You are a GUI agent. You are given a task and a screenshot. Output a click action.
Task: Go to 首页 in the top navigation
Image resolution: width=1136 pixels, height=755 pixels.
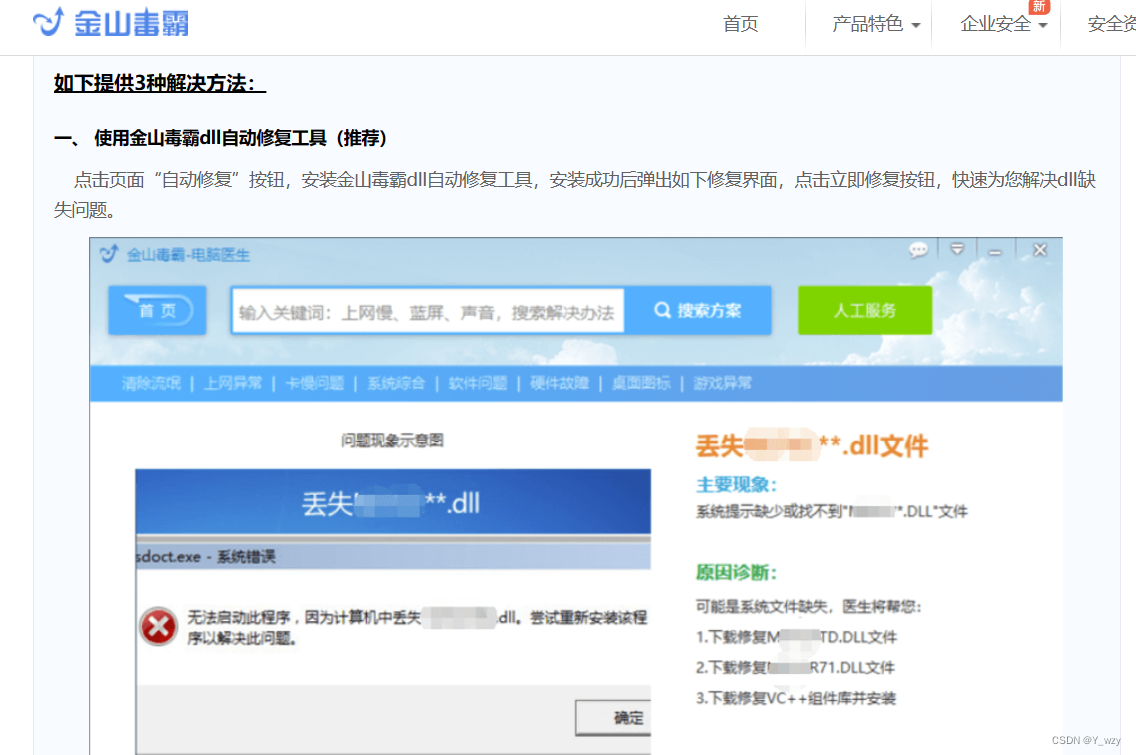click(x=740, y=24)
